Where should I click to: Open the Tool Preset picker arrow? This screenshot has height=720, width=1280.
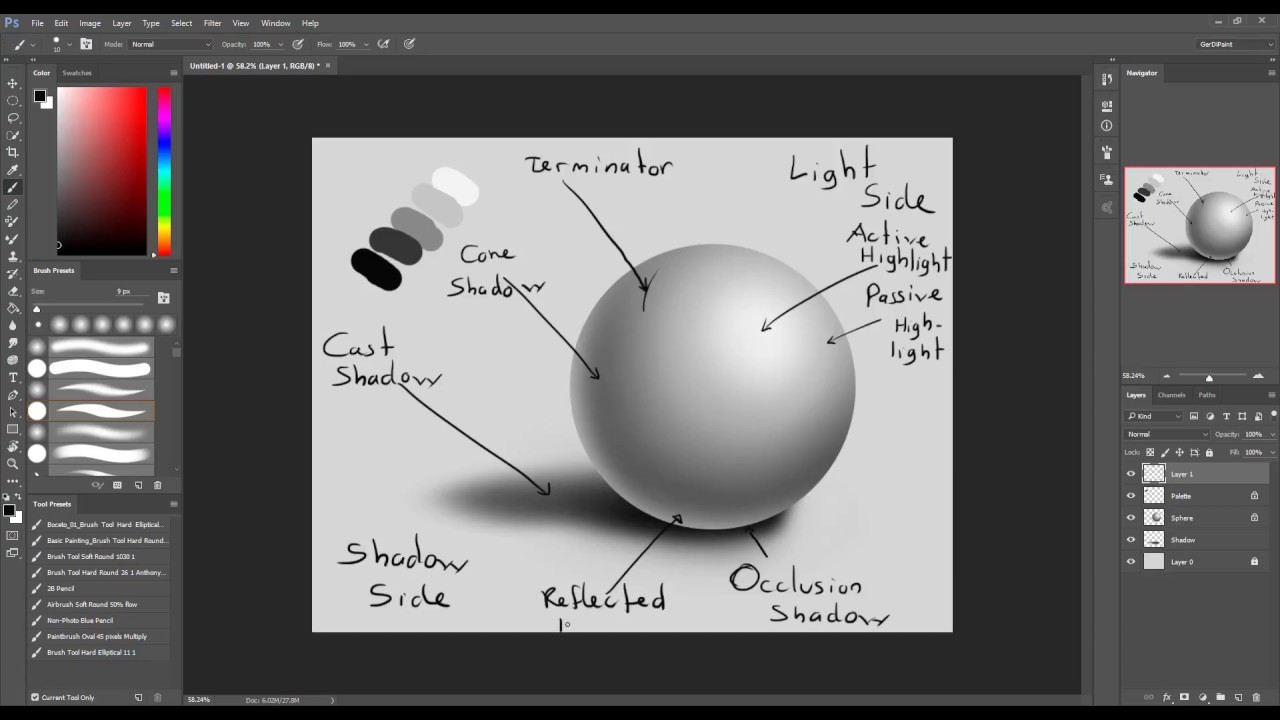click(x=33, y=44)
